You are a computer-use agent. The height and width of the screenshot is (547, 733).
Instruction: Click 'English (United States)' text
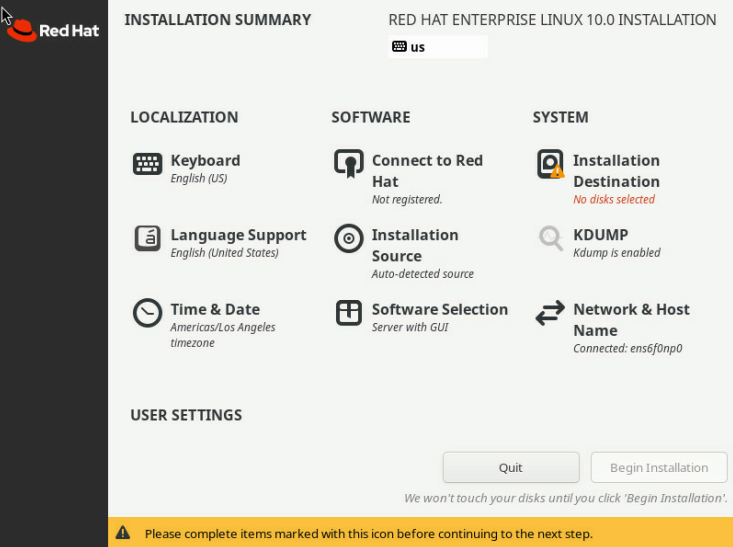point(224,252)
